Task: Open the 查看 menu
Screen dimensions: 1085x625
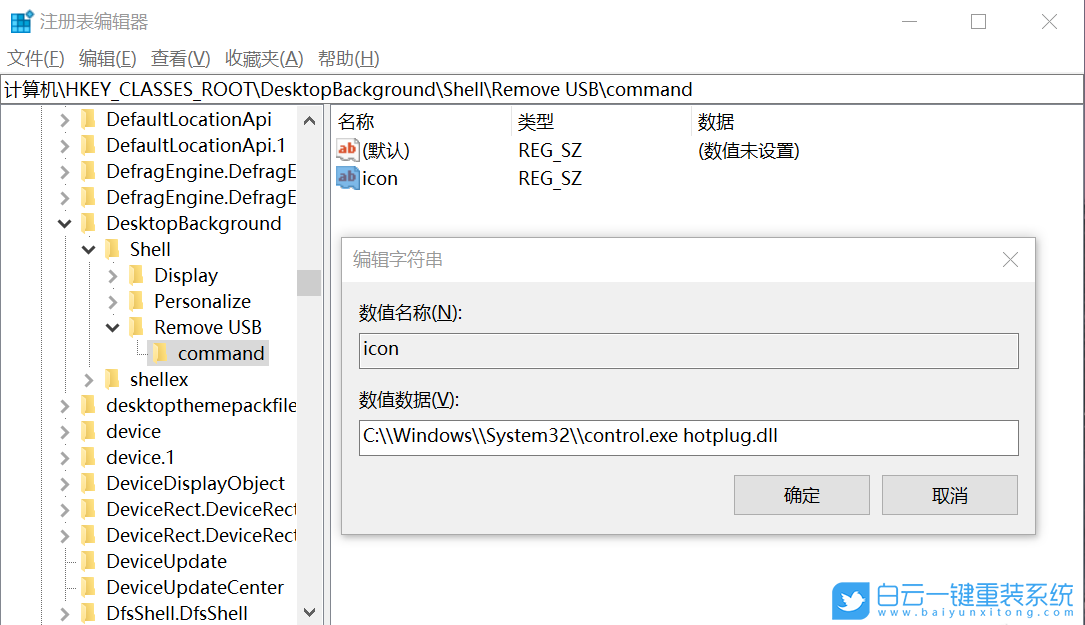Action: click(x=179, y=58)
